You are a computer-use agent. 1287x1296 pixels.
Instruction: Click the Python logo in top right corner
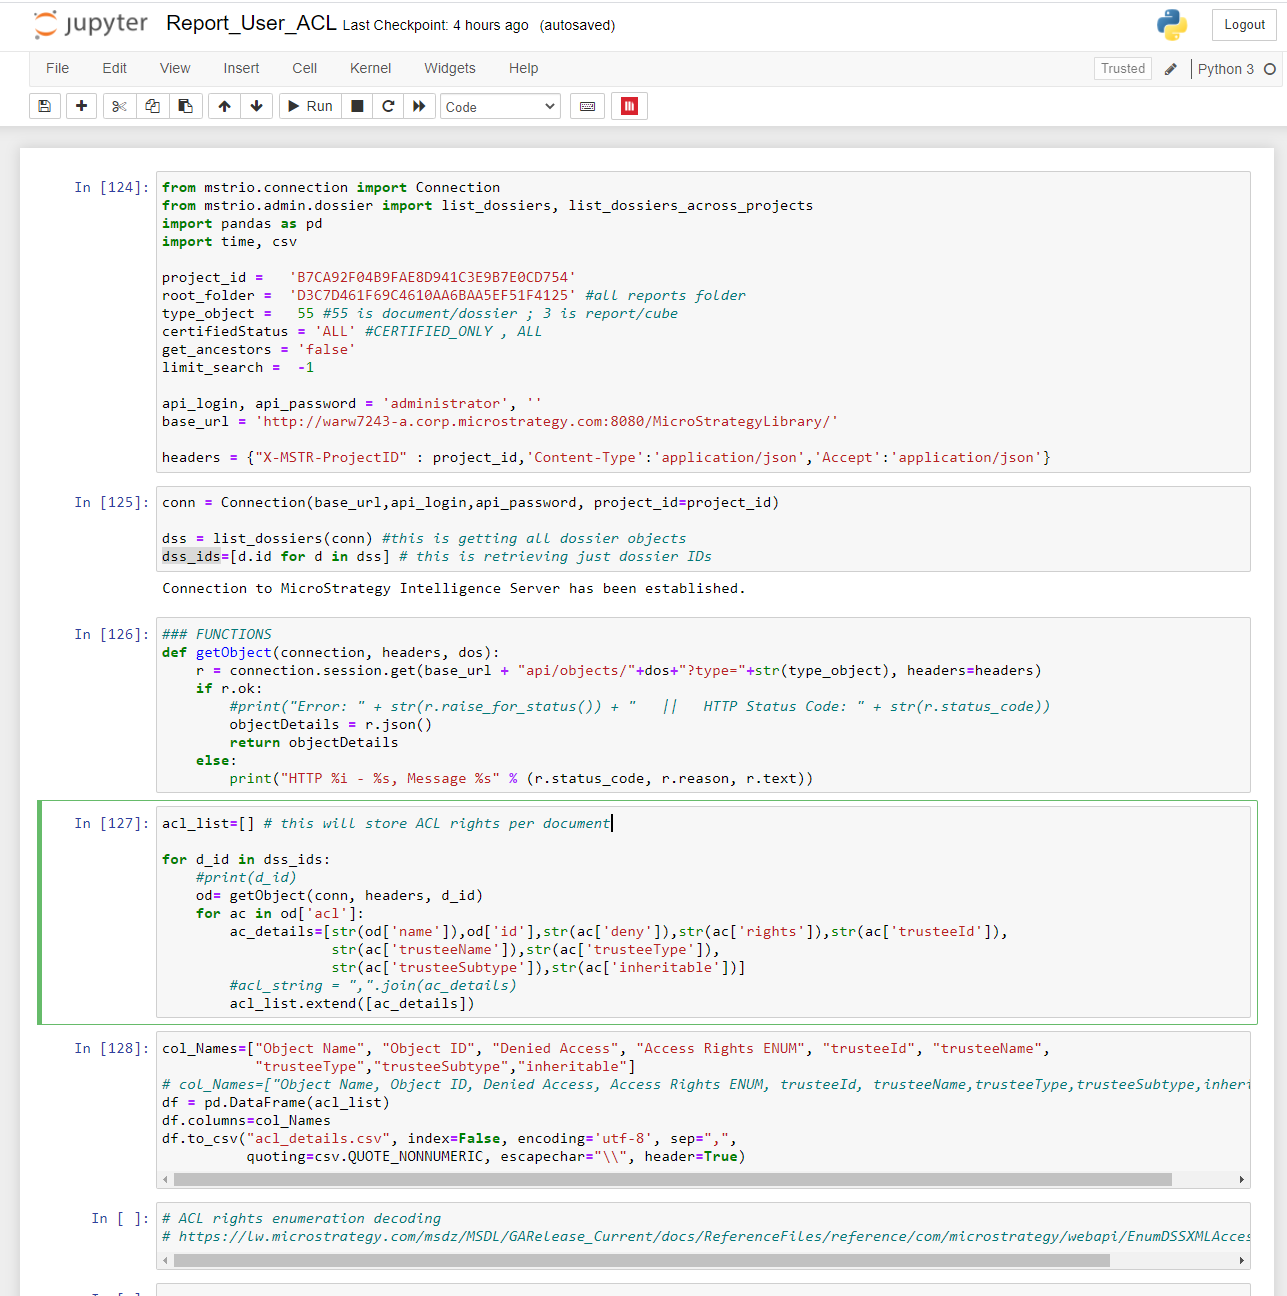pos(1171,23)
